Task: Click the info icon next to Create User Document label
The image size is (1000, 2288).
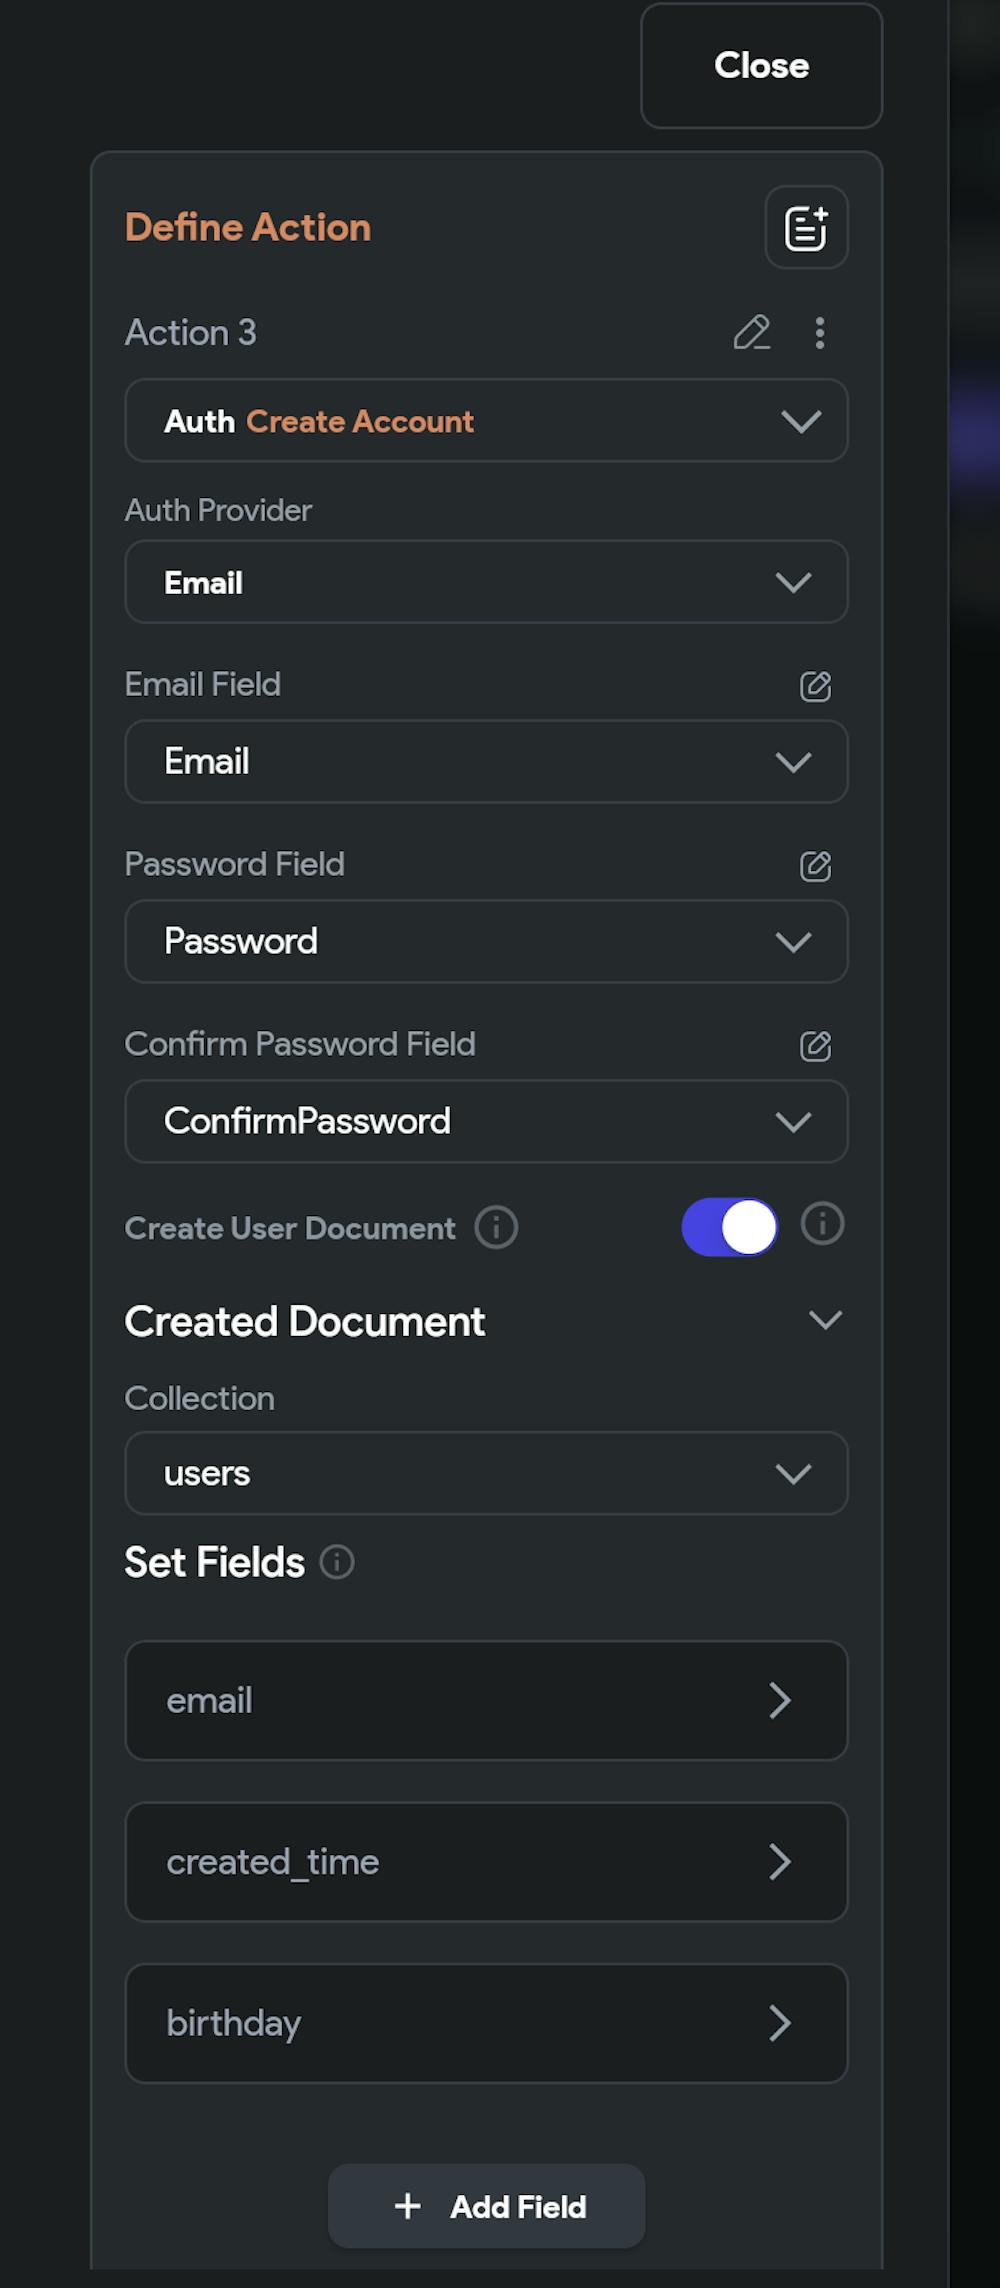Action: 496,1227
